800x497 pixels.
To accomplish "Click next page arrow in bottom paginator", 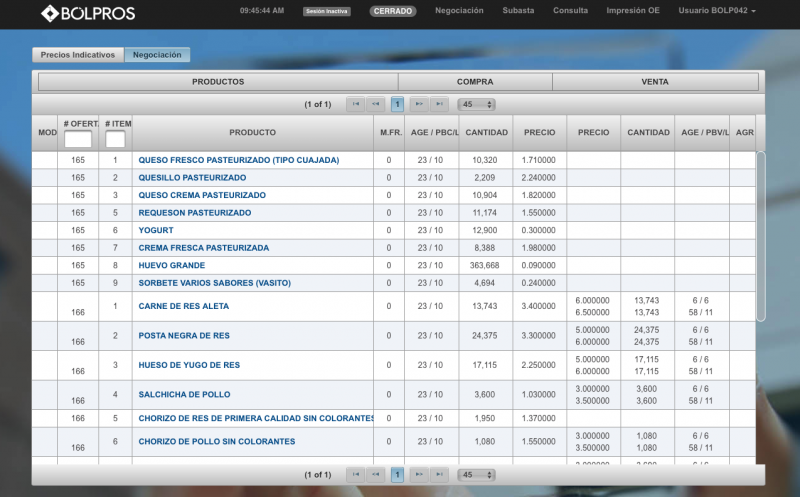I will point(419,474).
